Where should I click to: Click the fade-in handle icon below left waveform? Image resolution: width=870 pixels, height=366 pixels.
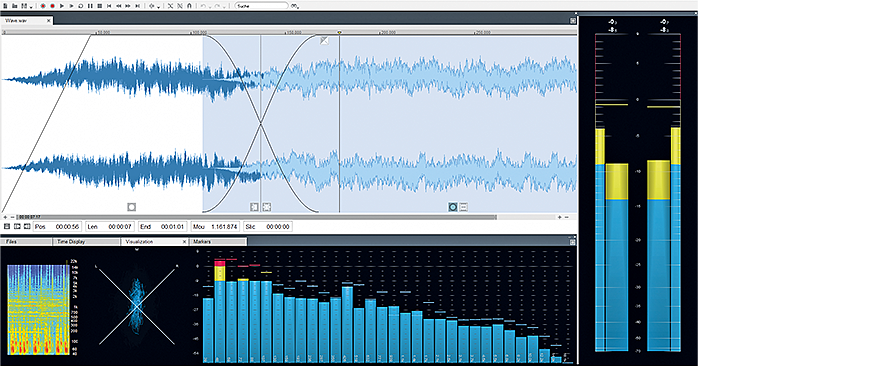pyautogui.click(x=131, y=207)
